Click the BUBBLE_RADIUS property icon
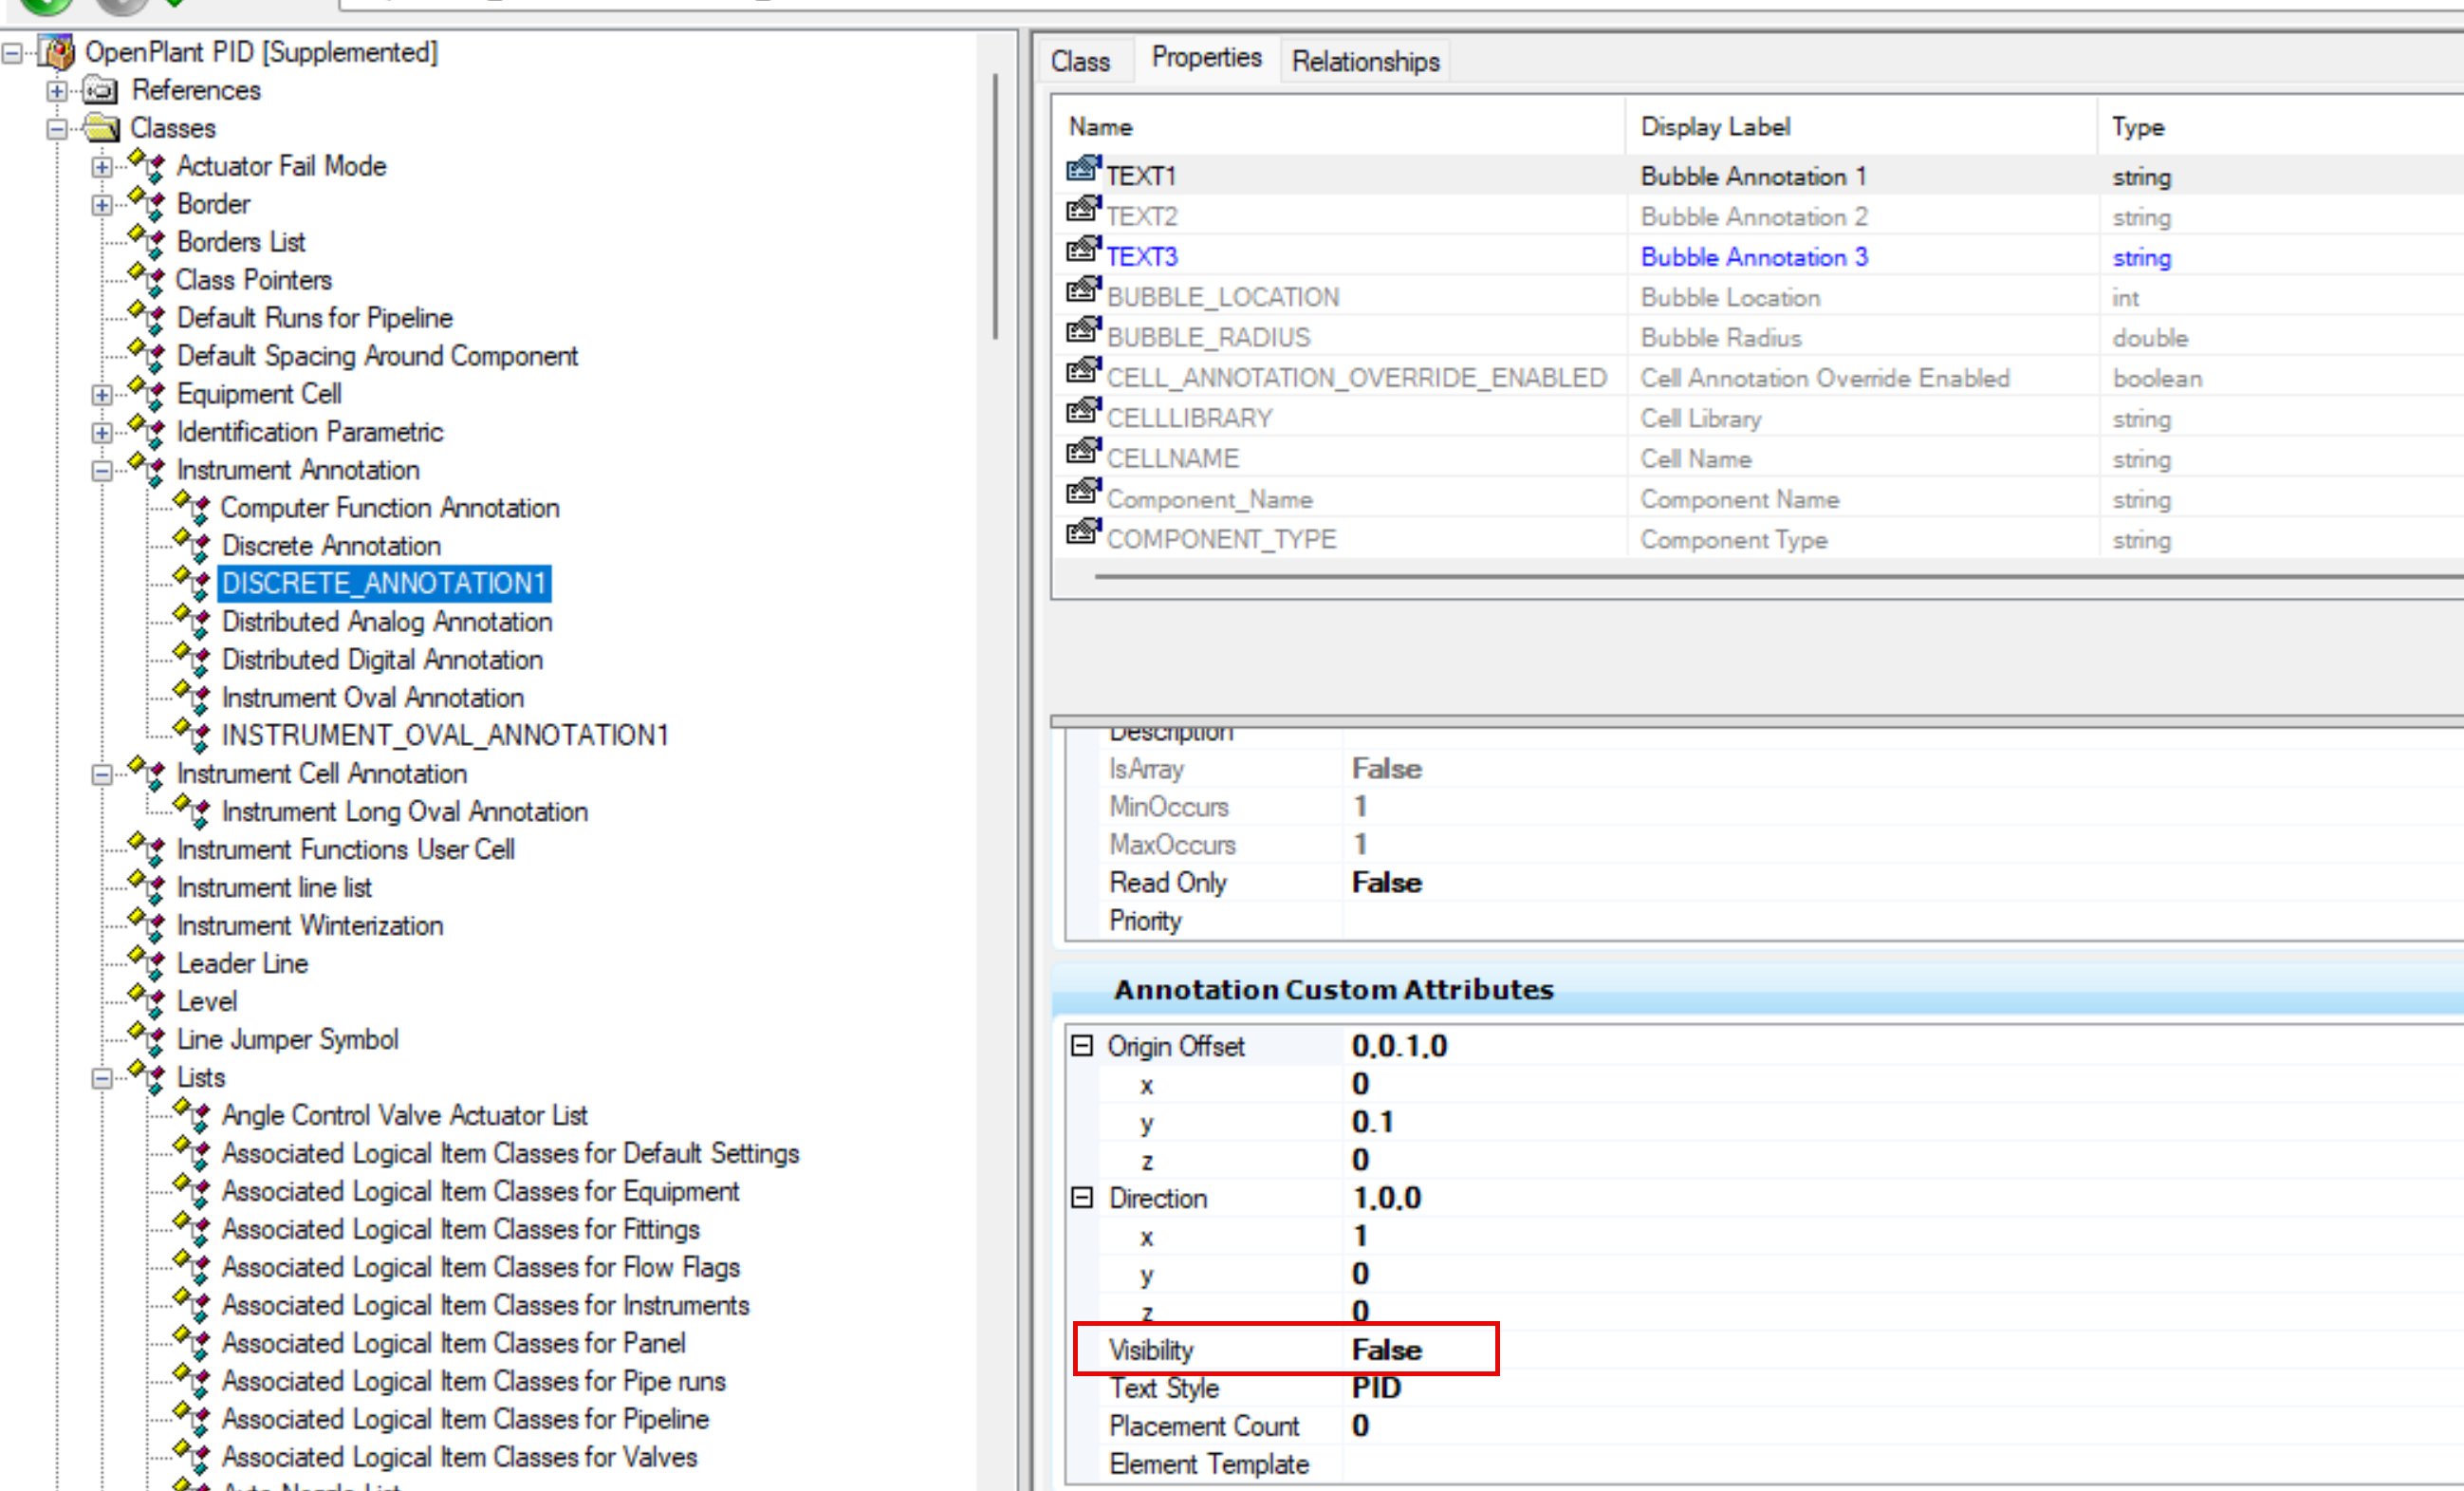This screenshot has height=1491, width=2464. tap(1083, 331)
